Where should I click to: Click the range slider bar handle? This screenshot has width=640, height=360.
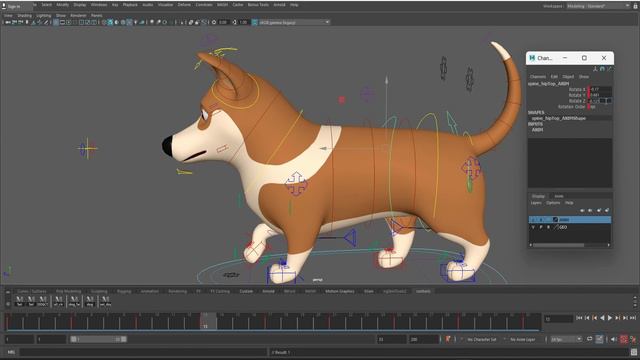pyautogui.click(x=98, y=339)
